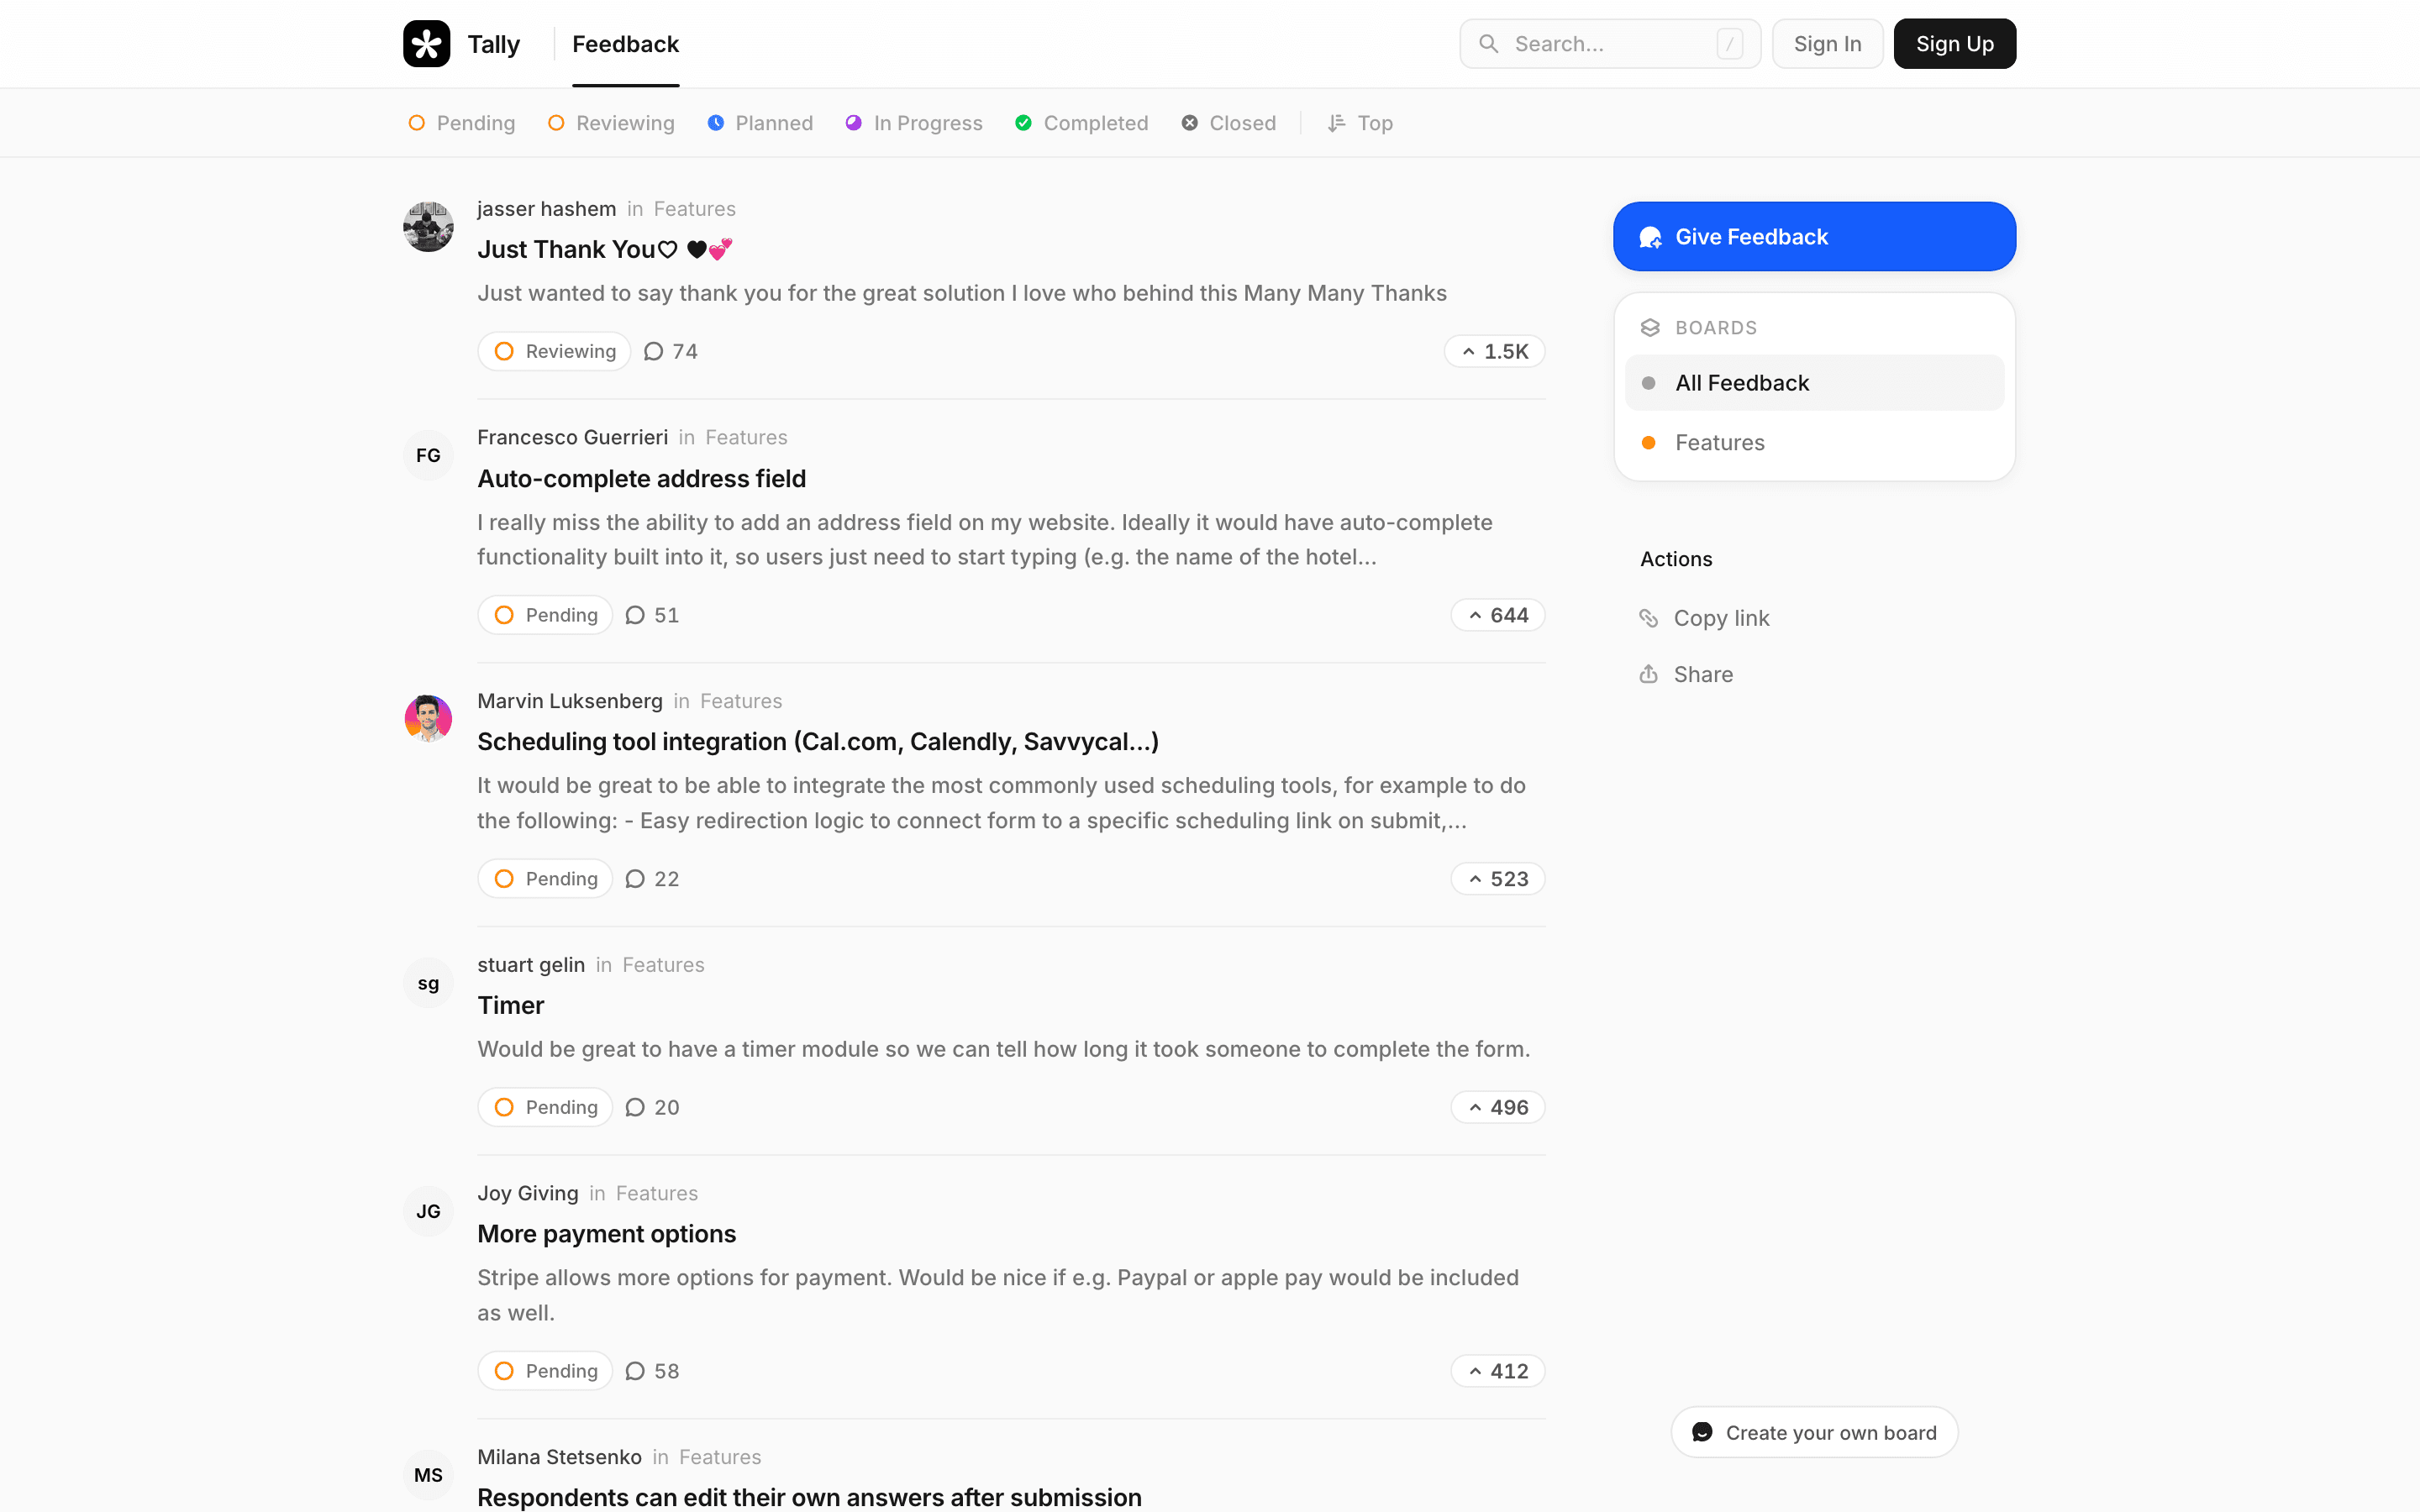Screen dimensions: 2420x1512
Task: Click Features link next to Marvin Luksenberg
Action: click(741, 701)
